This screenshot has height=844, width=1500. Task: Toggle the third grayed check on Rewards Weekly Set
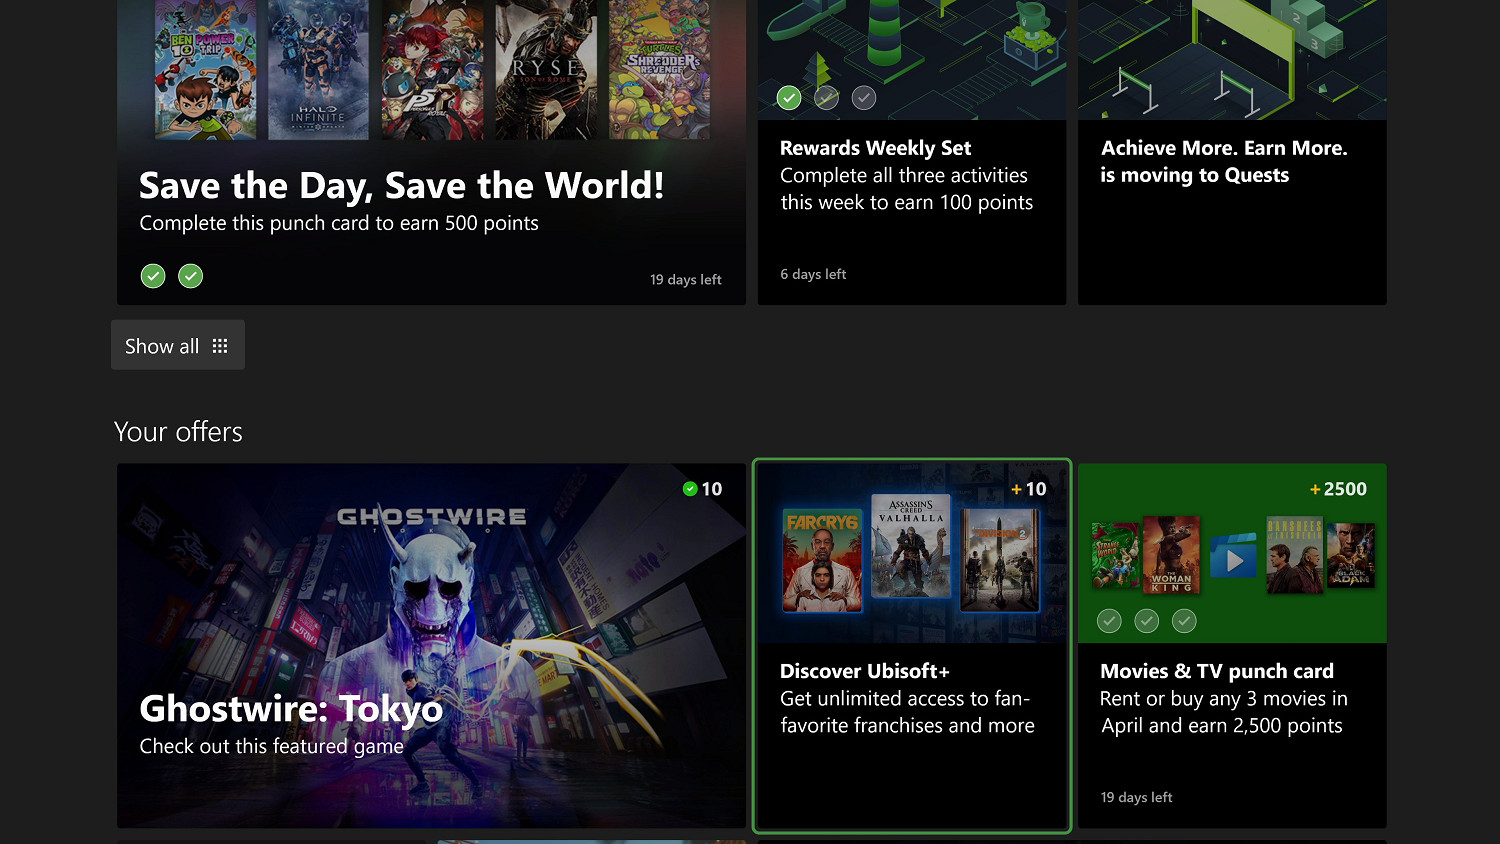click(x=863, y=97)
